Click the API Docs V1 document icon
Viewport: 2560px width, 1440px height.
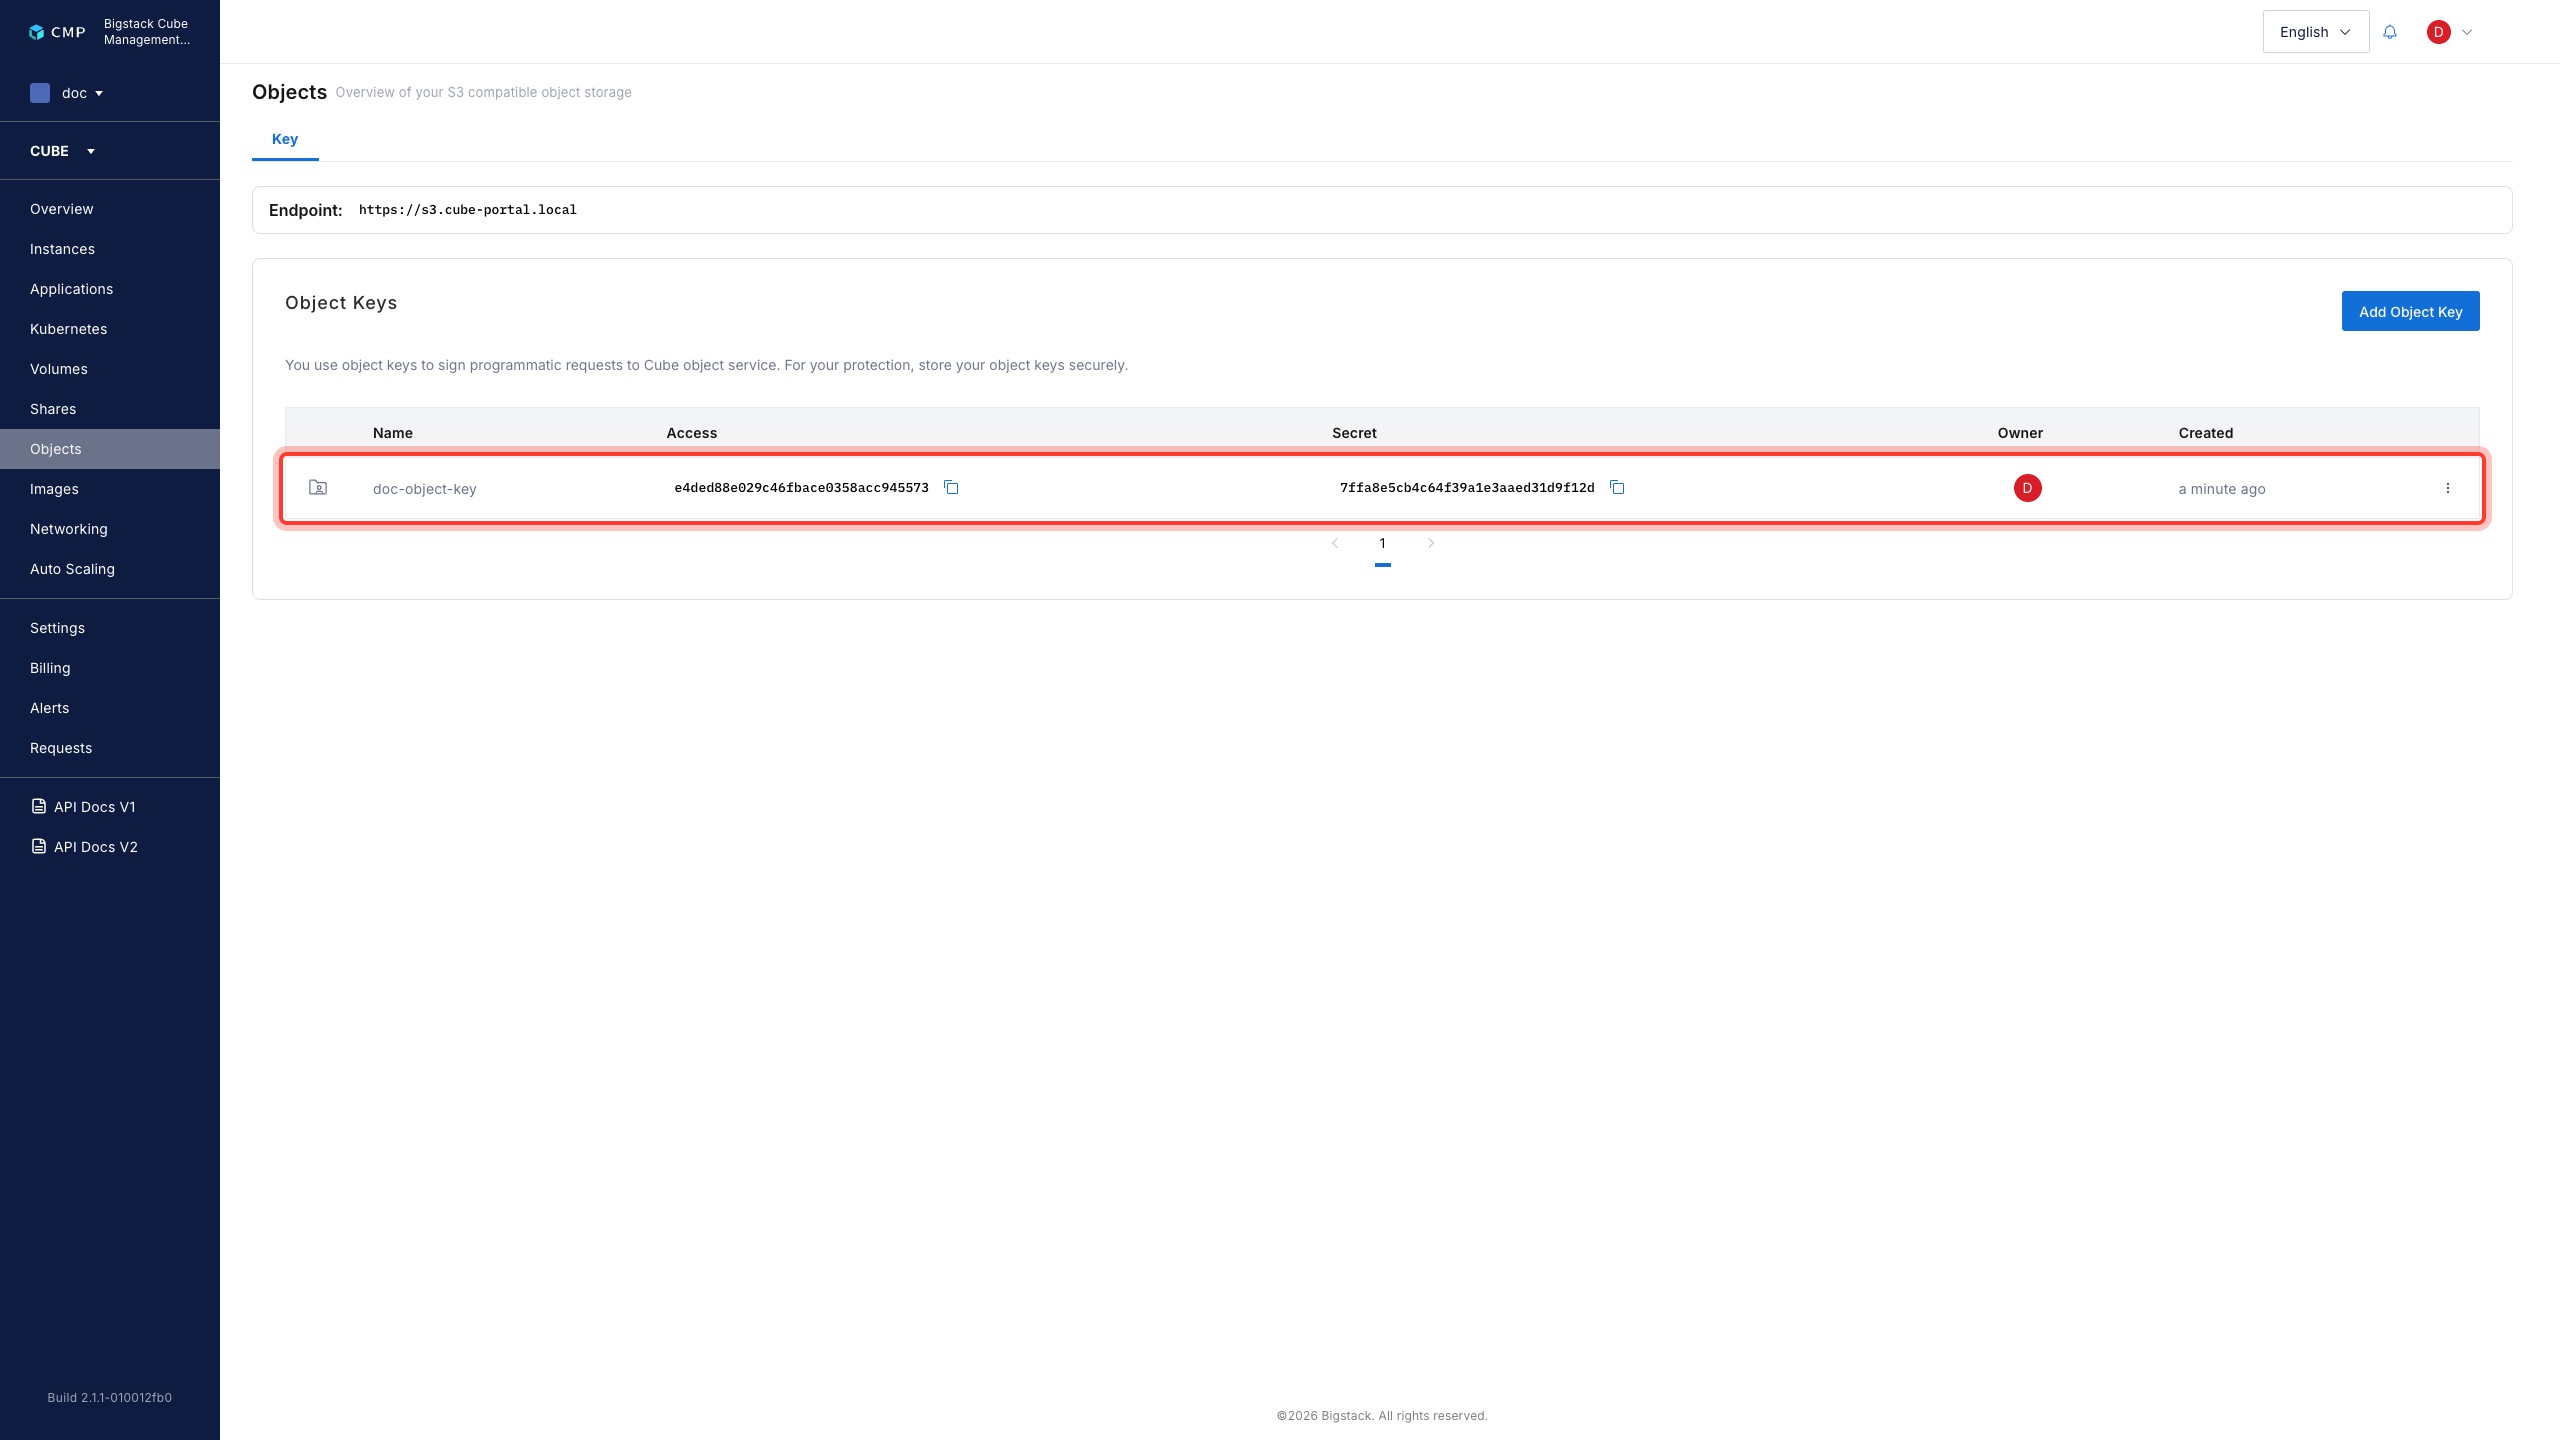tap(39, 806)
